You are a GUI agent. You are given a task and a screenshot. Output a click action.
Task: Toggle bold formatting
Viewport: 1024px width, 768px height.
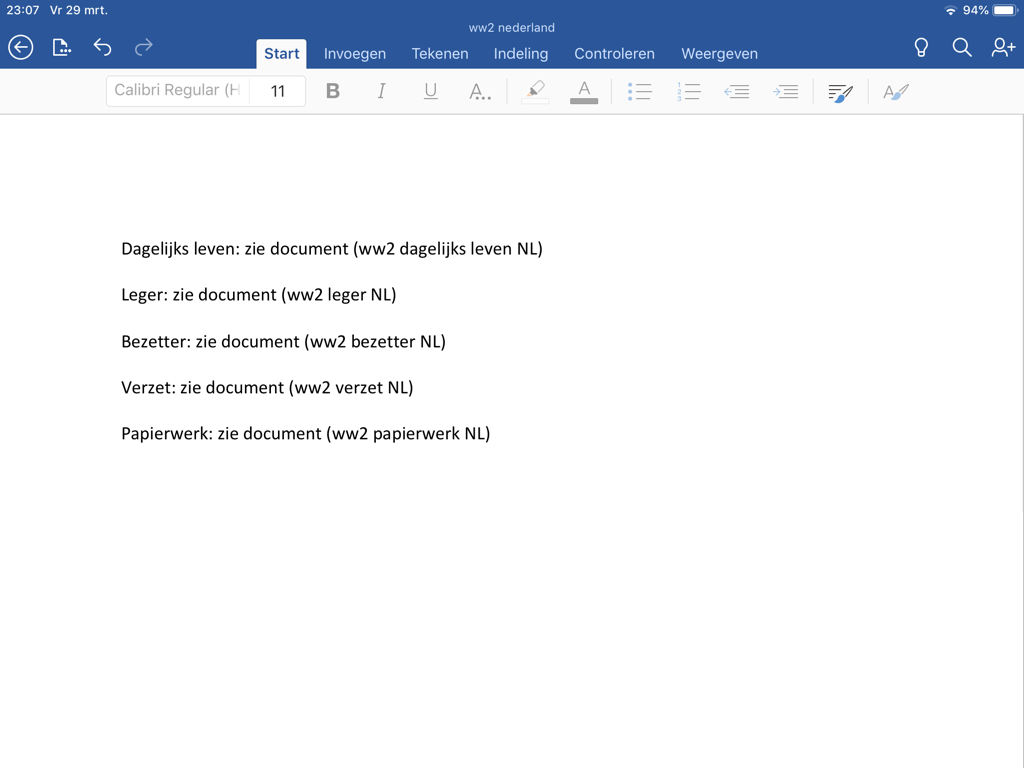[333, 91]
